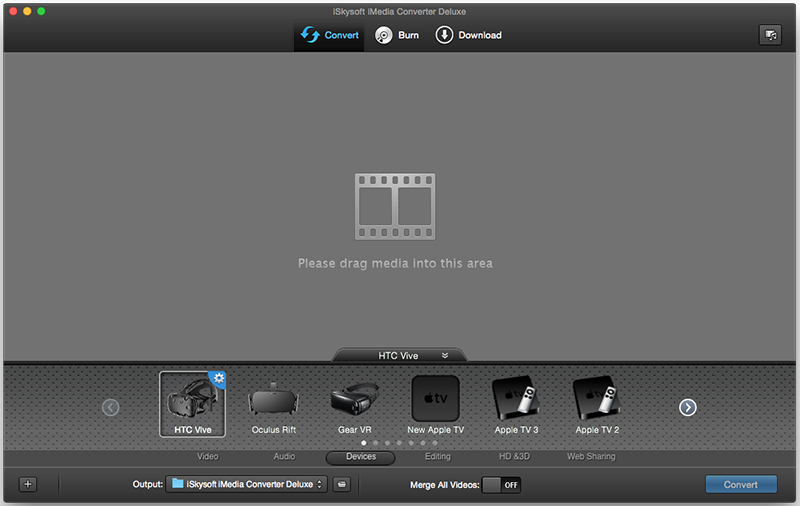The width and height of the screenshot is (800, 506).
Task: Click the blue Convert button
Action: pyautogui.click(x=740, y=484)
